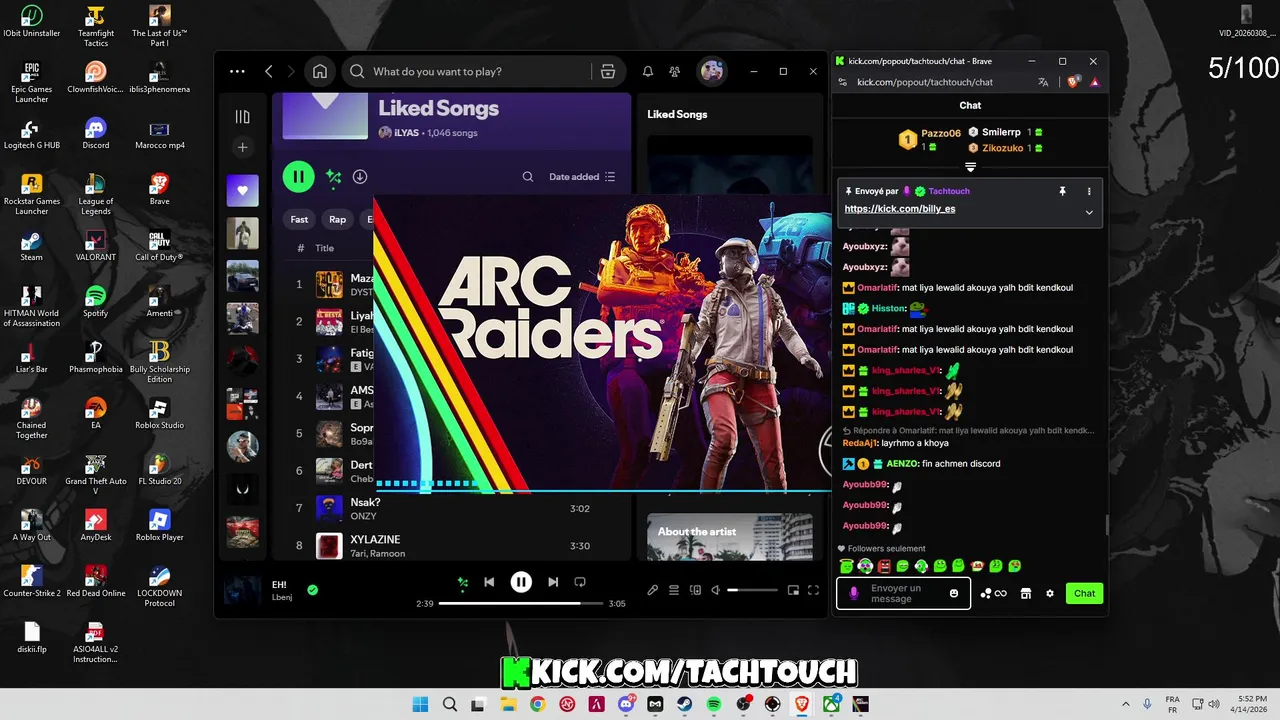Toggle repeat mode
Image resolution: width=1280 pixels, height=720 pixels.
pos(580,582)
